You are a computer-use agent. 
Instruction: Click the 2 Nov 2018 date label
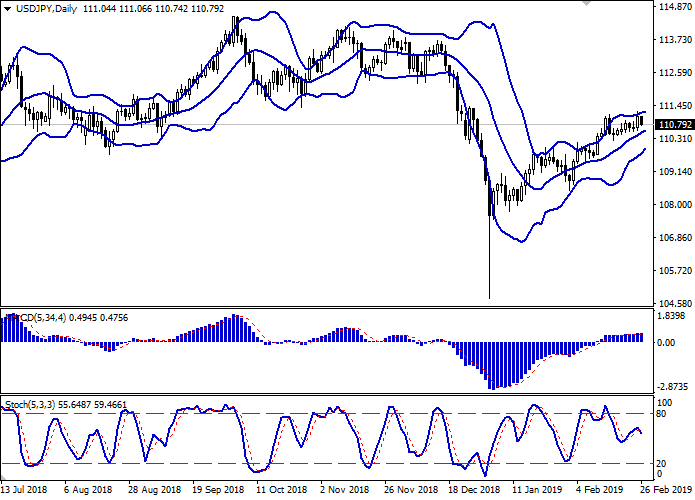[x=343, y=492]
